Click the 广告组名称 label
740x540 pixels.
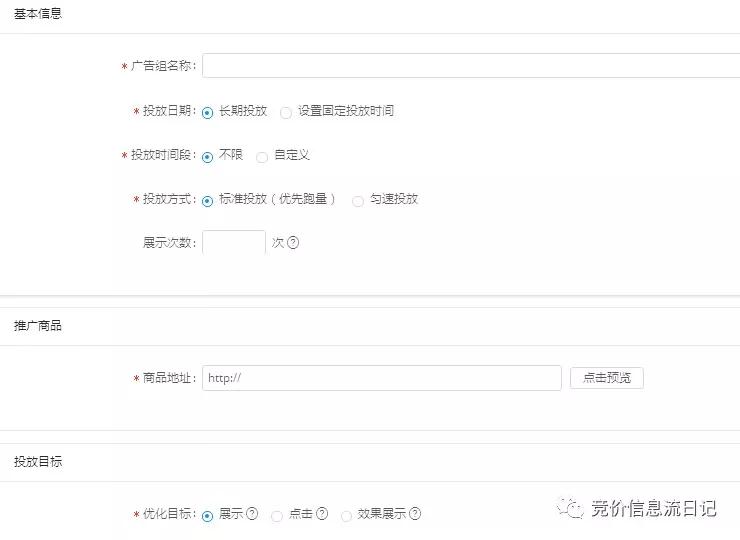[x=163, y=66]
